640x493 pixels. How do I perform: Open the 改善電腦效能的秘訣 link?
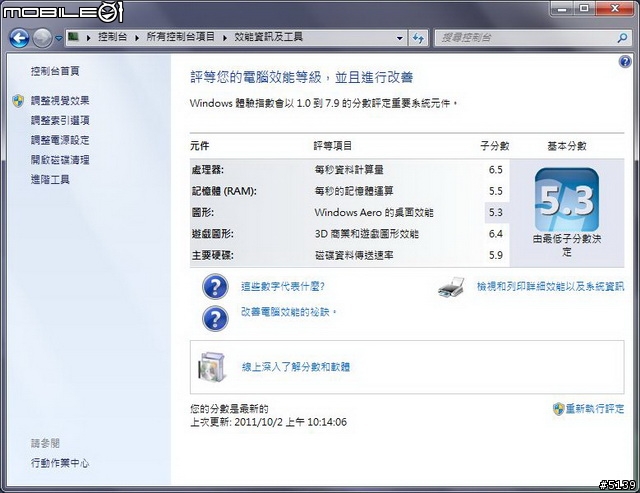pos(289,312)
